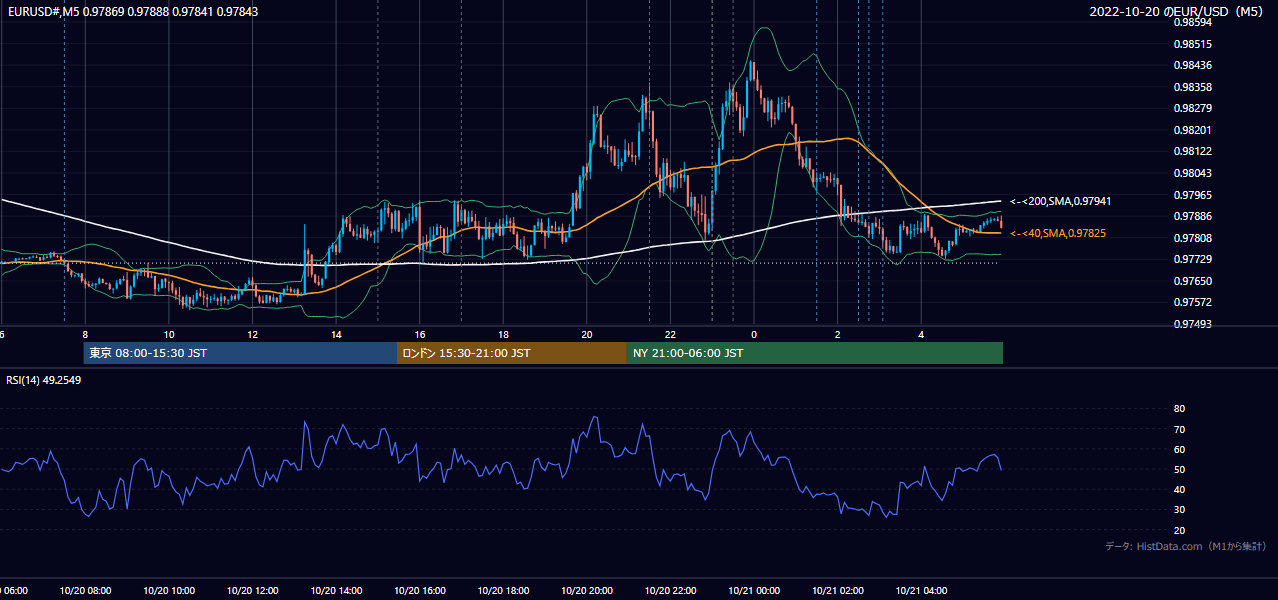Viewport: 1278px width, 600px height.
Task: Click the 10/20 20:00 bottom time label
Action: click(x=587, y=590)
